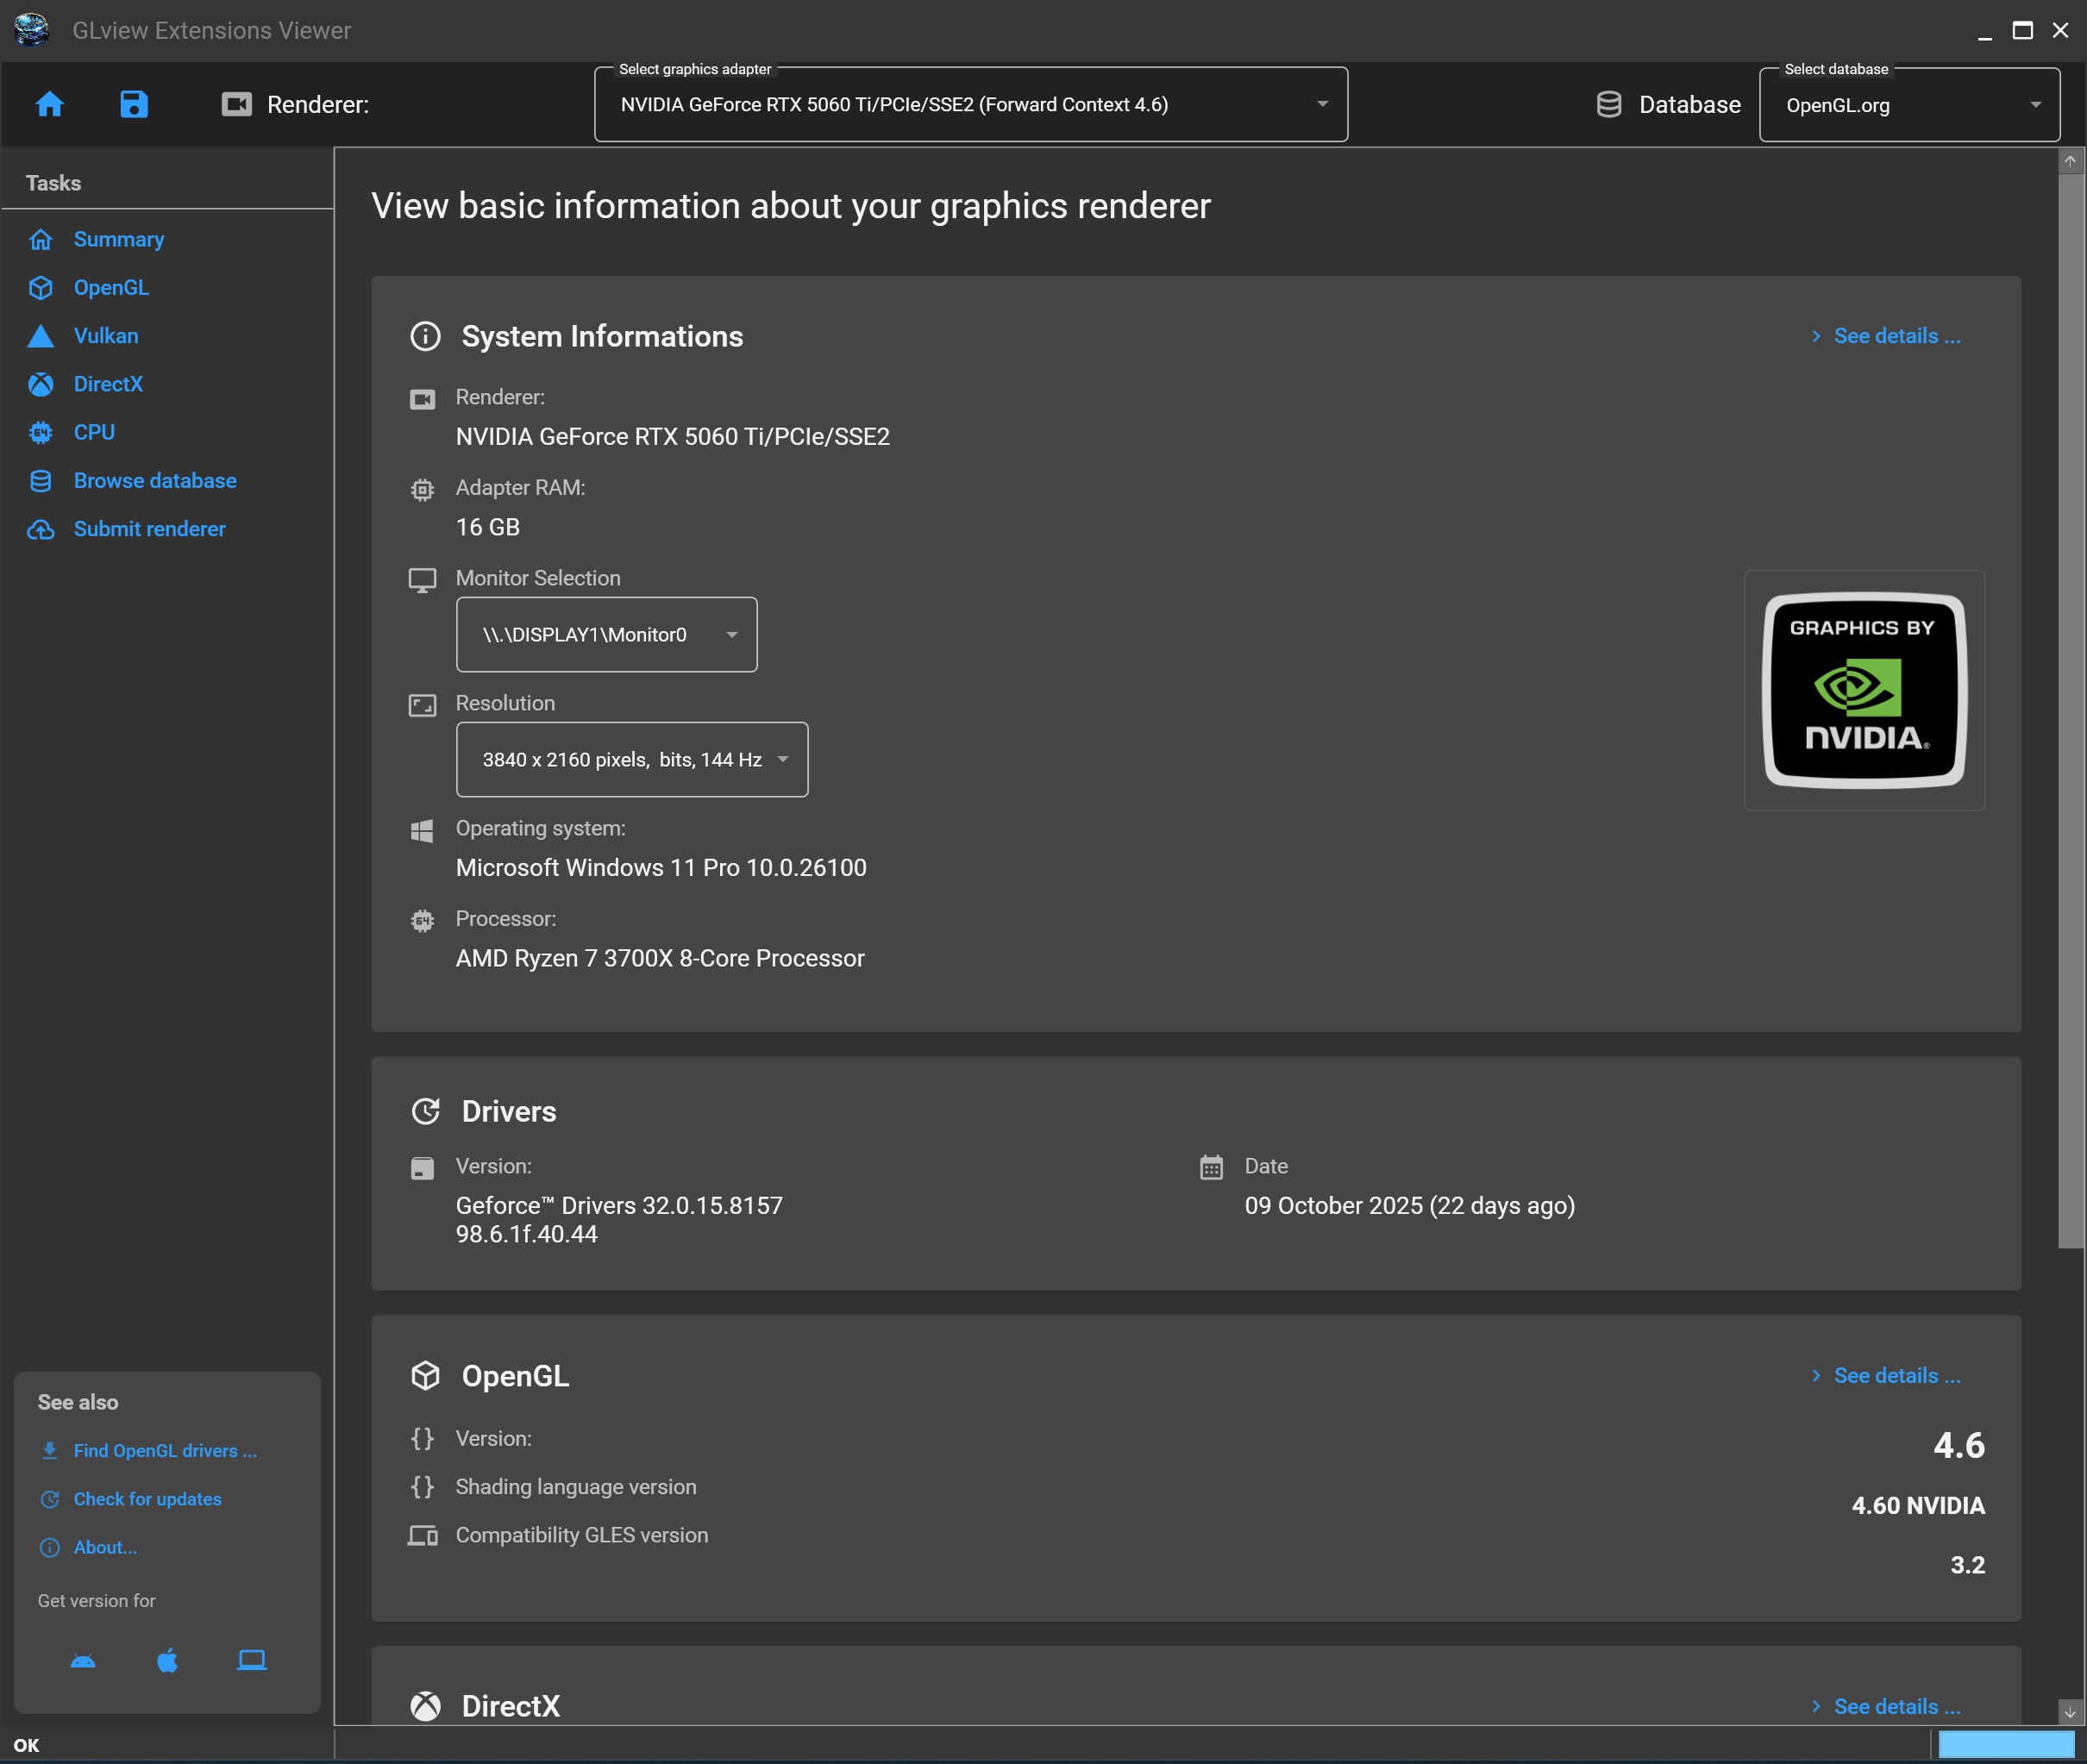Get version for Android
Screen dimensions: 2087x1764
coord(83,1660)
